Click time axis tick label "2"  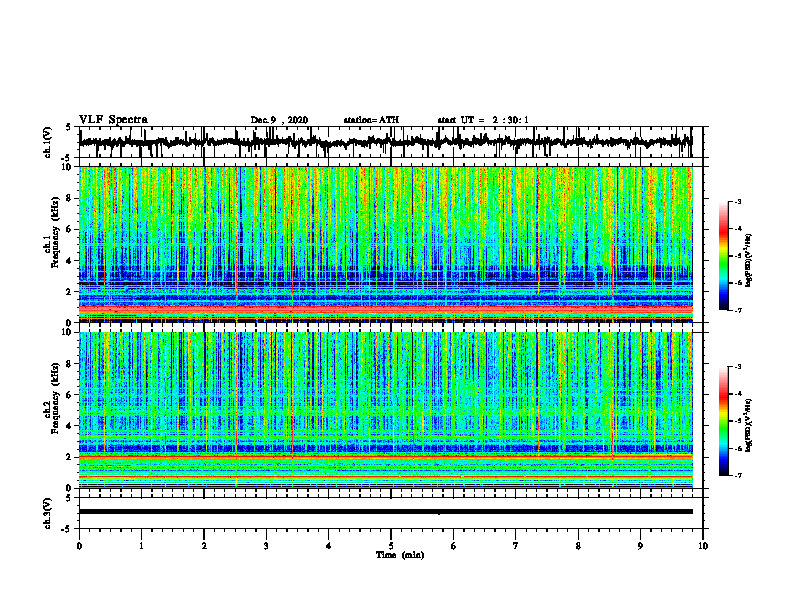click(204, 546)
